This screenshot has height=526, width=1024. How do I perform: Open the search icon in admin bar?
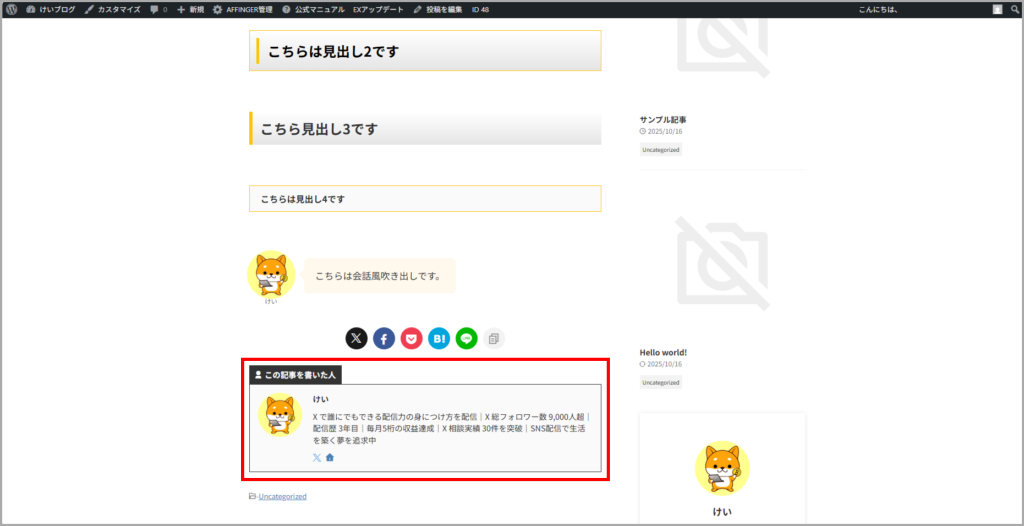point(1013,9)
